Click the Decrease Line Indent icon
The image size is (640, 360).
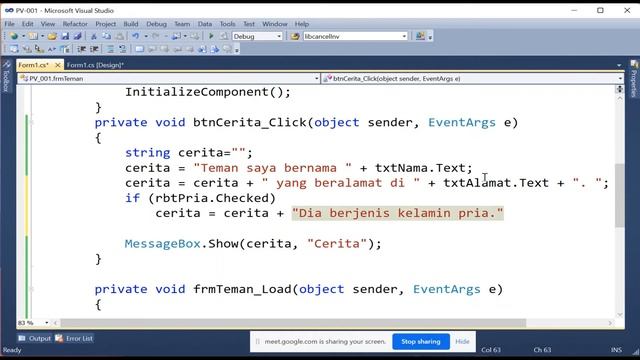tap(81, 49)
